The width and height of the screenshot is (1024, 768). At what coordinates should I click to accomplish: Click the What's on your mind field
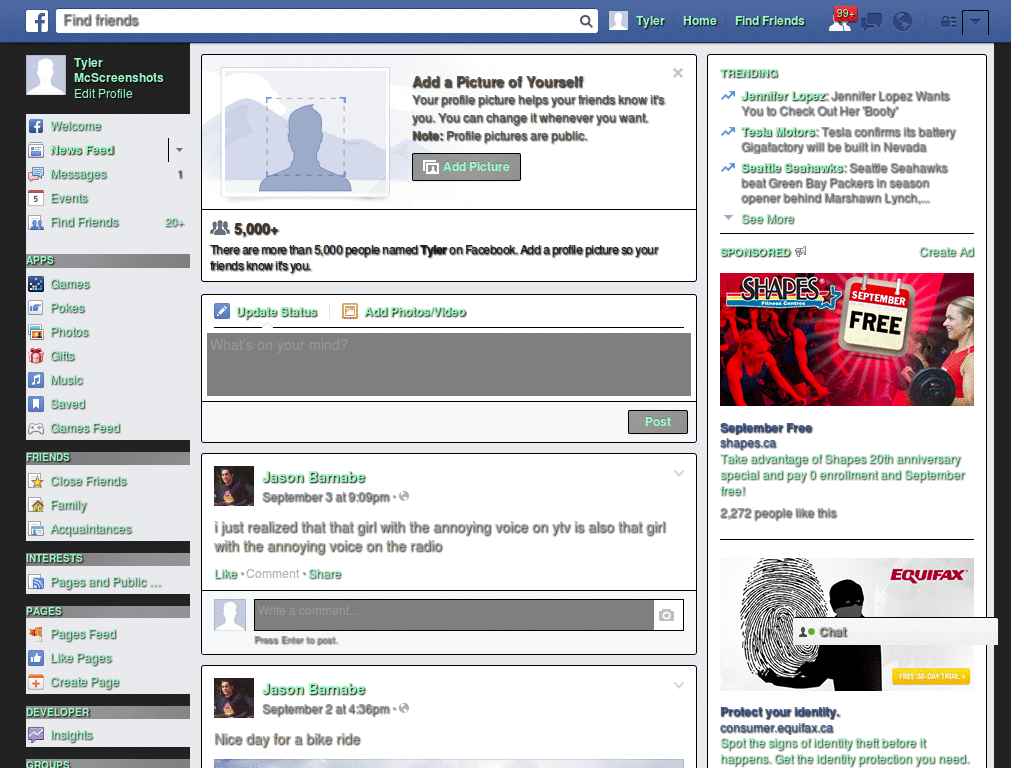click(x=449, y=364)
